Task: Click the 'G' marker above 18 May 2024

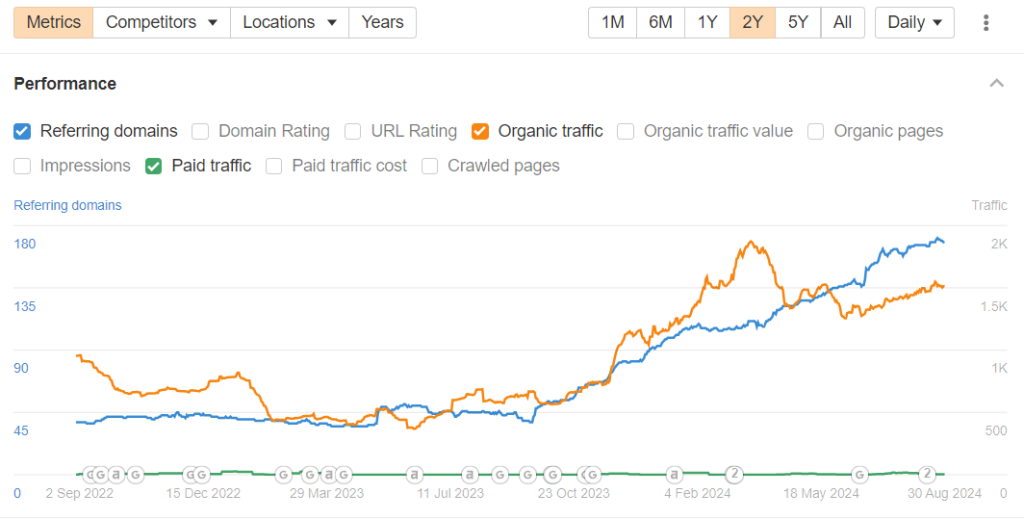Action: pyautogui.click(x=859, y=474)
